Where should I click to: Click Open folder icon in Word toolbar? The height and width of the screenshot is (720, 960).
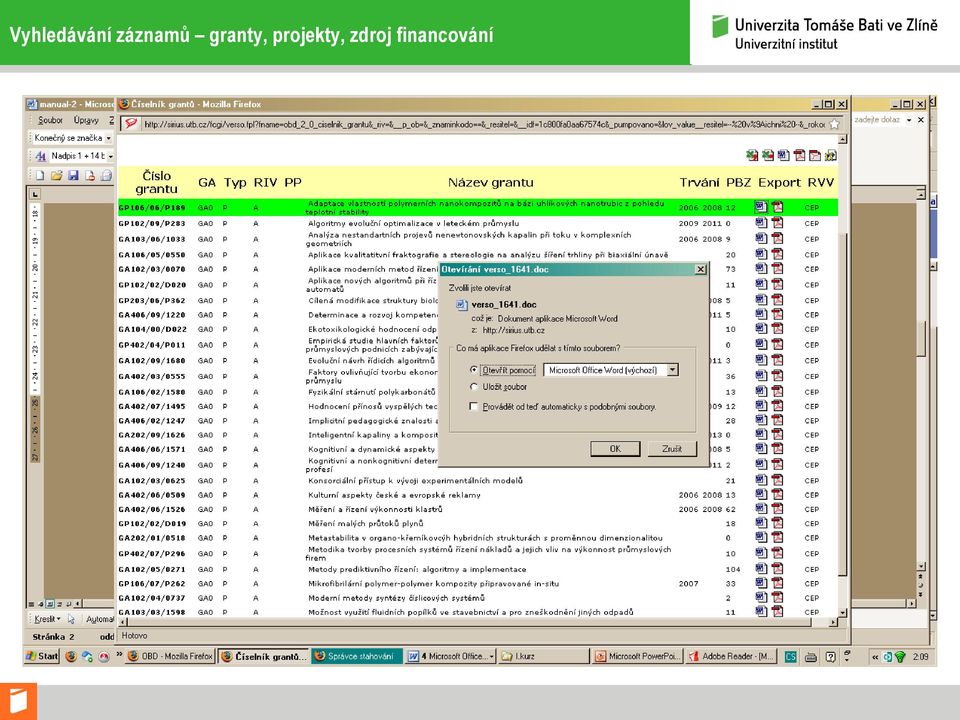click(56, 176)
